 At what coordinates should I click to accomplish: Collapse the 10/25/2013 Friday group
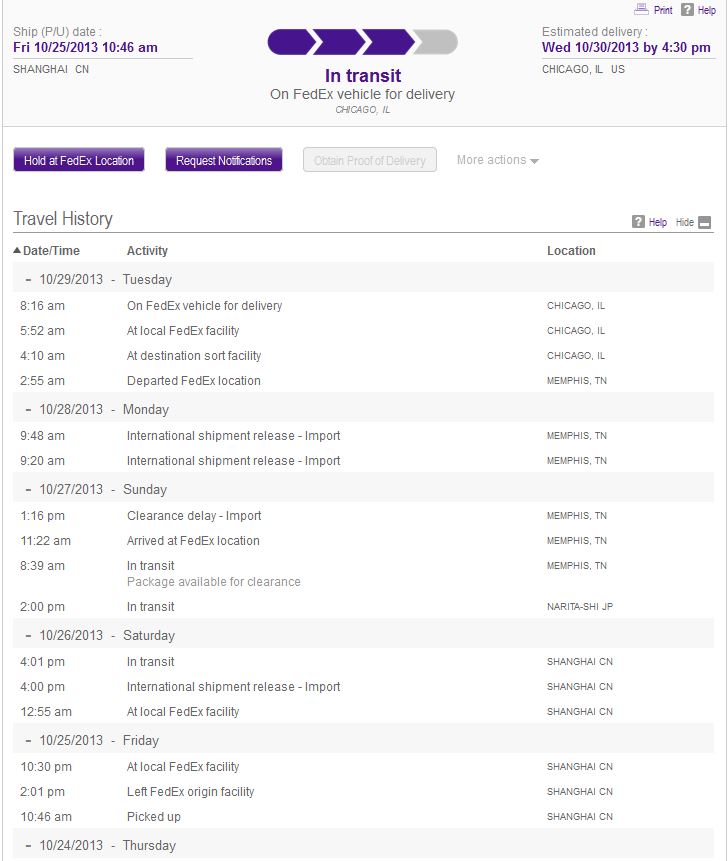pos(28,741)
